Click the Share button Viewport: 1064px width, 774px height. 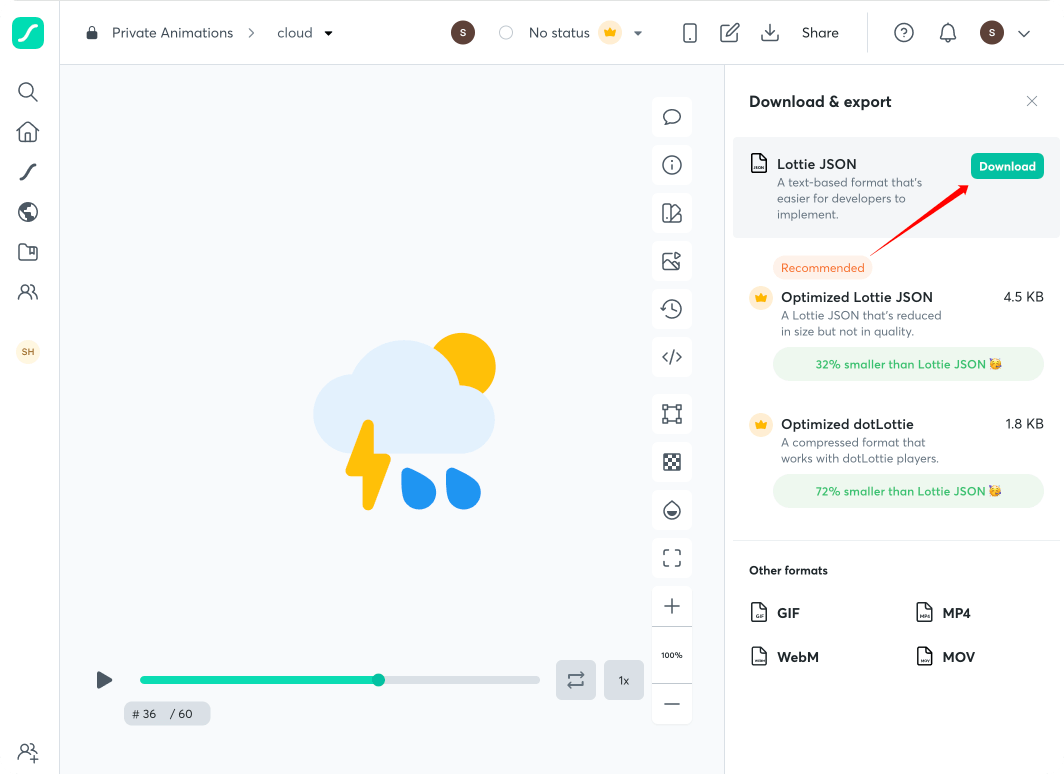820,33
